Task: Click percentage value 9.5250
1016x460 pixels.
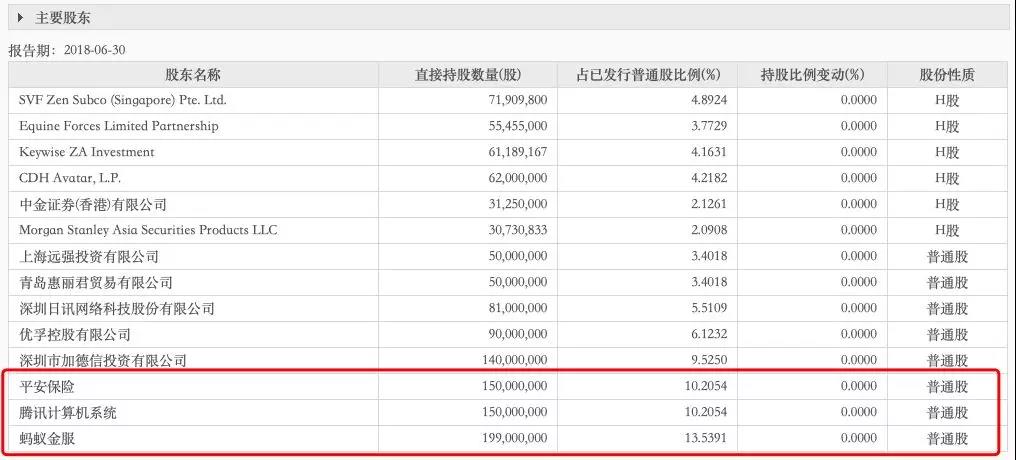Action: pyautogui.click(x=708, y=360)
